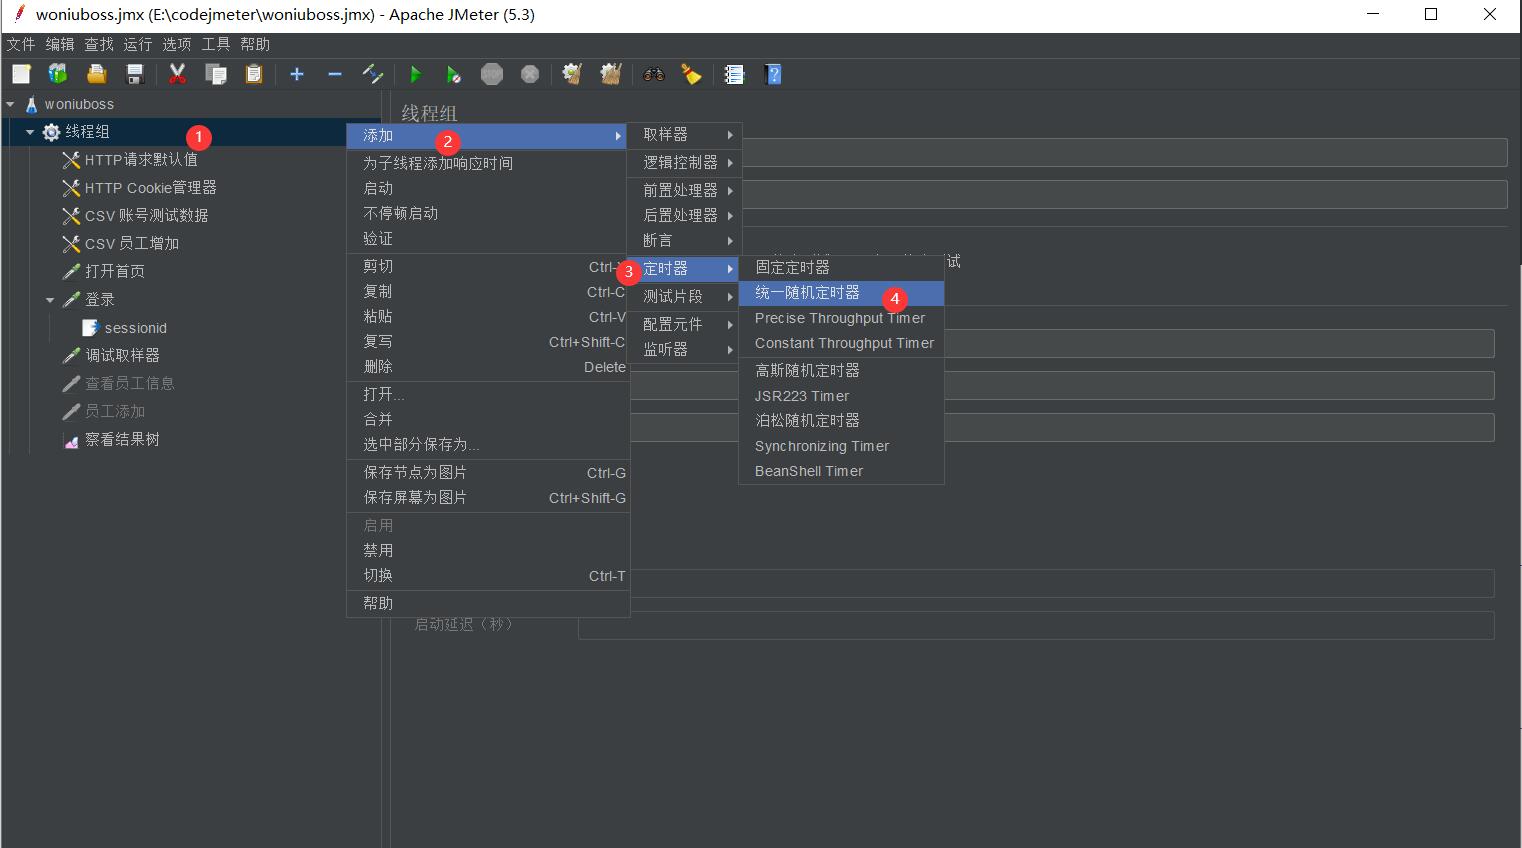Image resolution: width=1522 pixels, height=848 pixels.
Task: Choose 保存节点为图片 in the context menu
Action: [487, 473]
